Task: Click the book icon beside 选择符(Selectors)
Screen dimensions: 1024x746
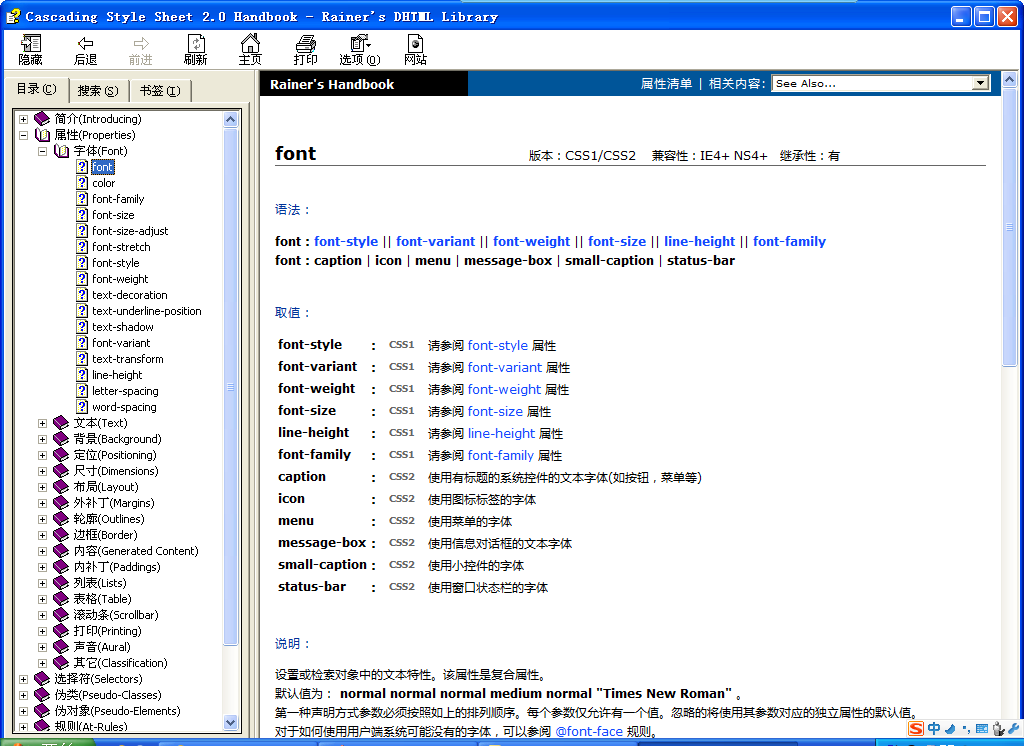Action: tap(42, 679)
